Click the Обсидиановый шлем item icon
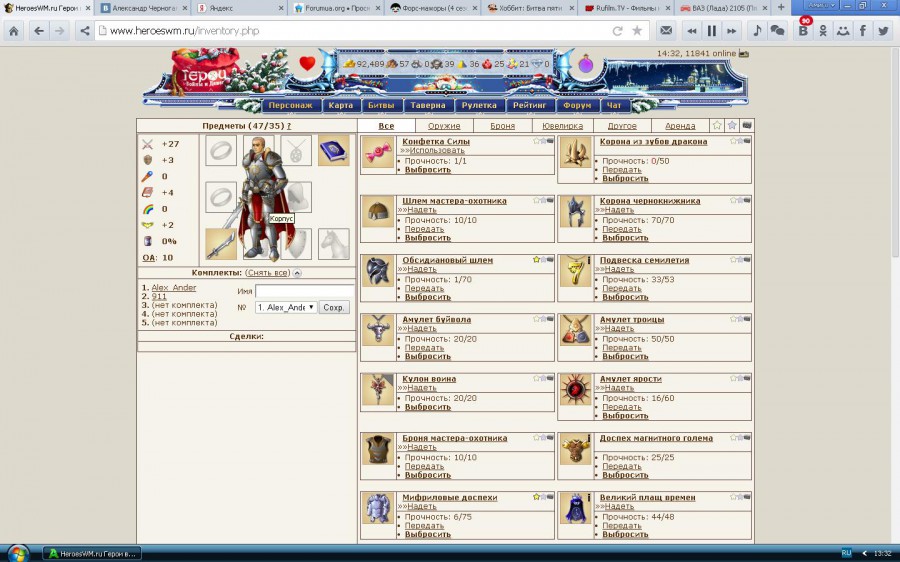Image resolution: width=900 pixels, height=562 pixels. [378, 270]
